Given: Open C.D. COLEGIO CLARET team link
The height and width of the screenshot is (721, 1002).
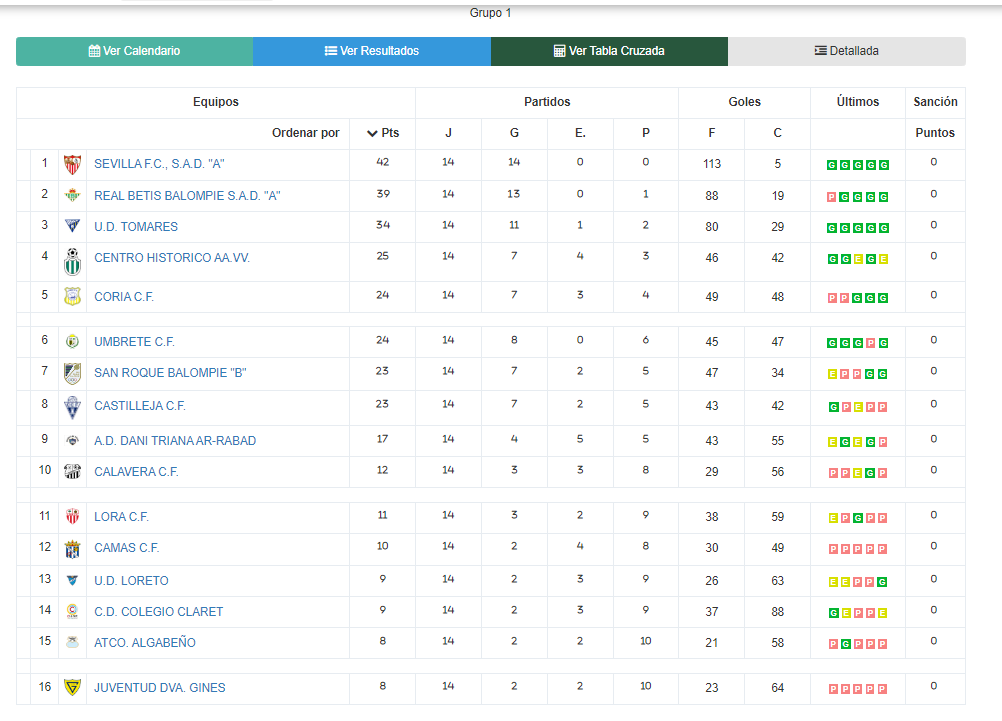Looking at the screenshot, I should point(158,612).
